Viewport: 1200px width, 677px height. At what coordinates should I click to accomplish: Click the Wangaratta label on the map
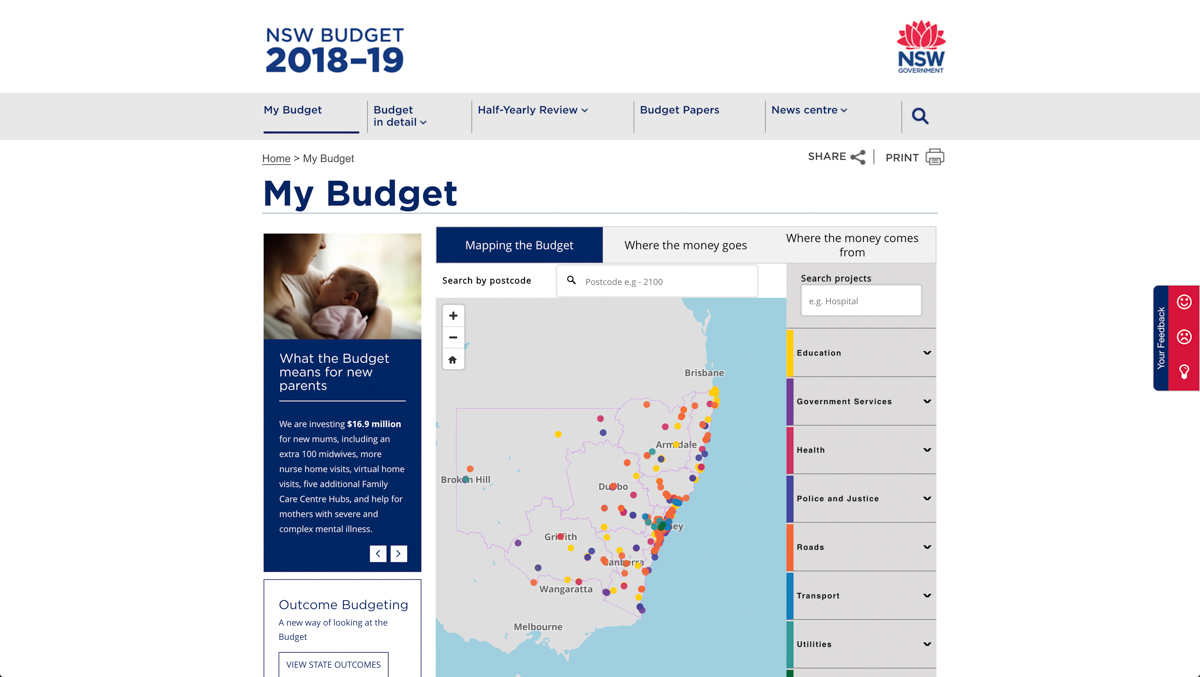point(566,589)
